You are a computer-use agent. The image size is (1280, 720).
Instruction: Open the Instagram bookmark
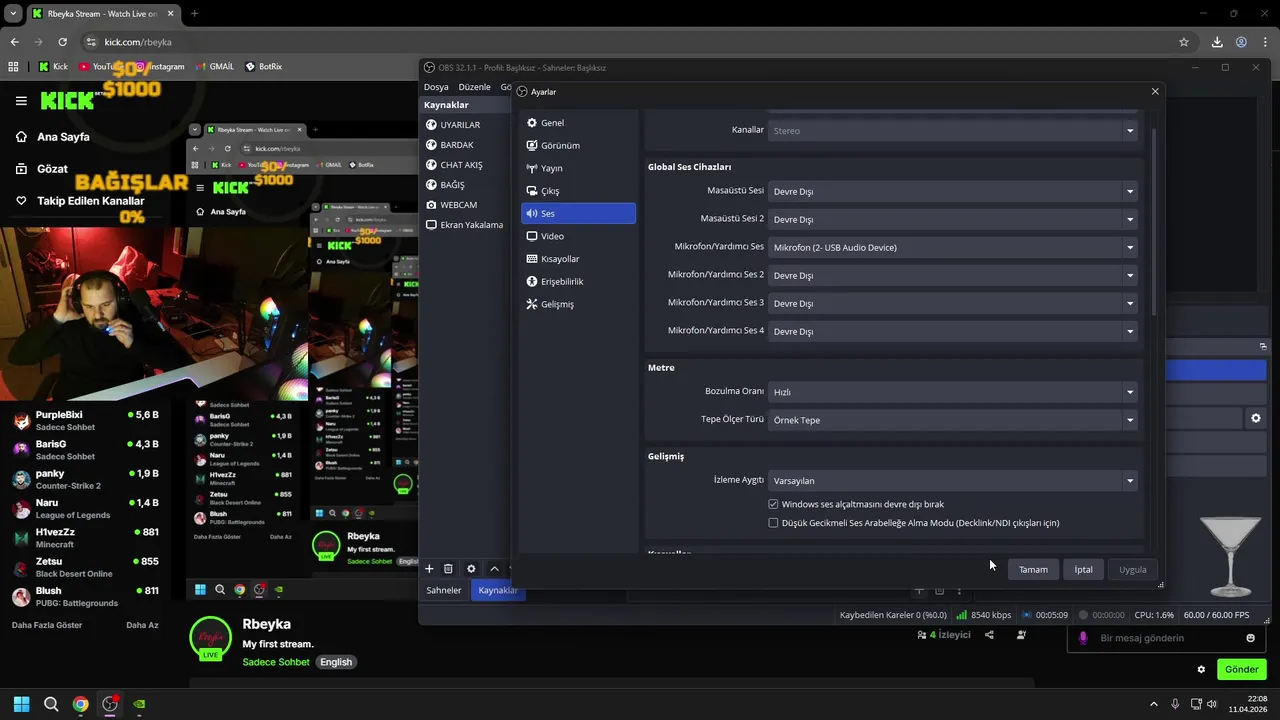[x=160, y=66]
